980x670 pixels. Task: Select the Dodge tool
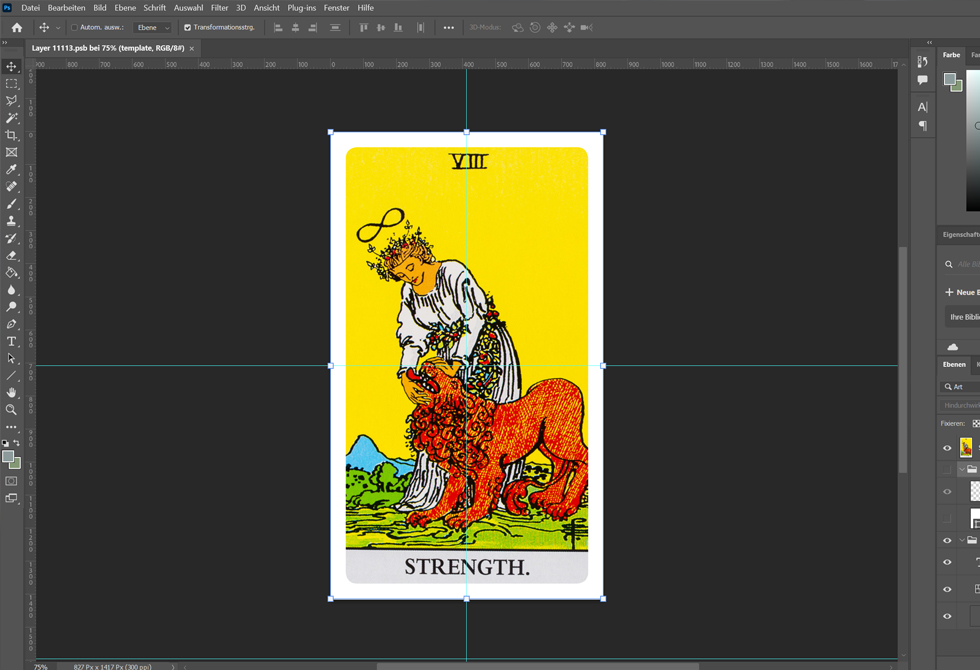click(x=11, y=307)
